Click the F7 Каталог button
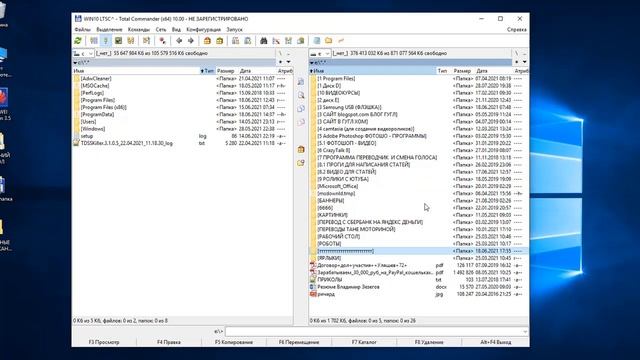Image resolution: width=640 pixels, height=360 pixels. tap(364, 342)
